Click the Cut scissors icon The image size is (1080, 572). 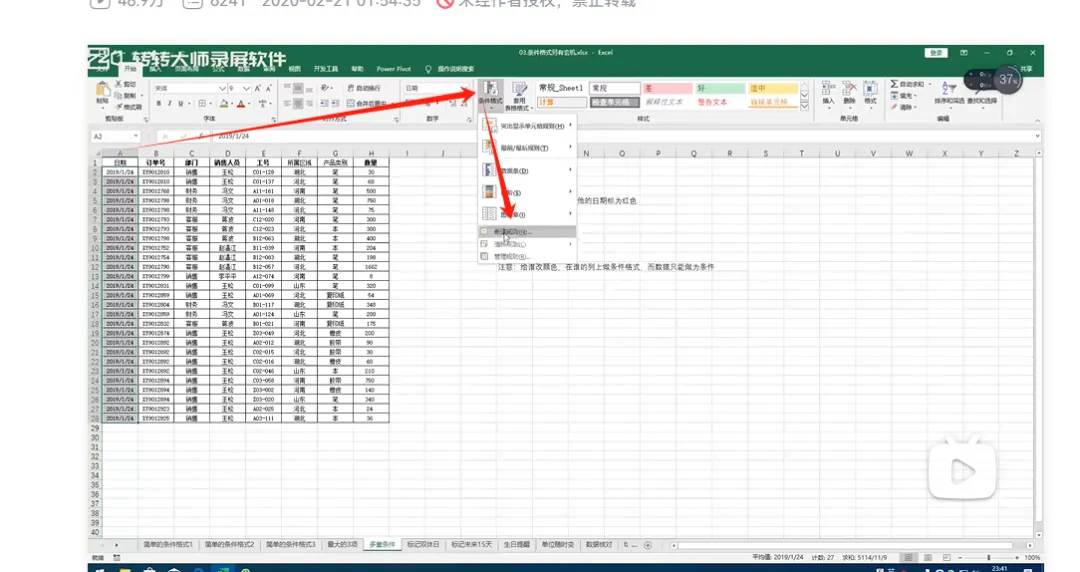pyautogui.click(x=118, y=83)
